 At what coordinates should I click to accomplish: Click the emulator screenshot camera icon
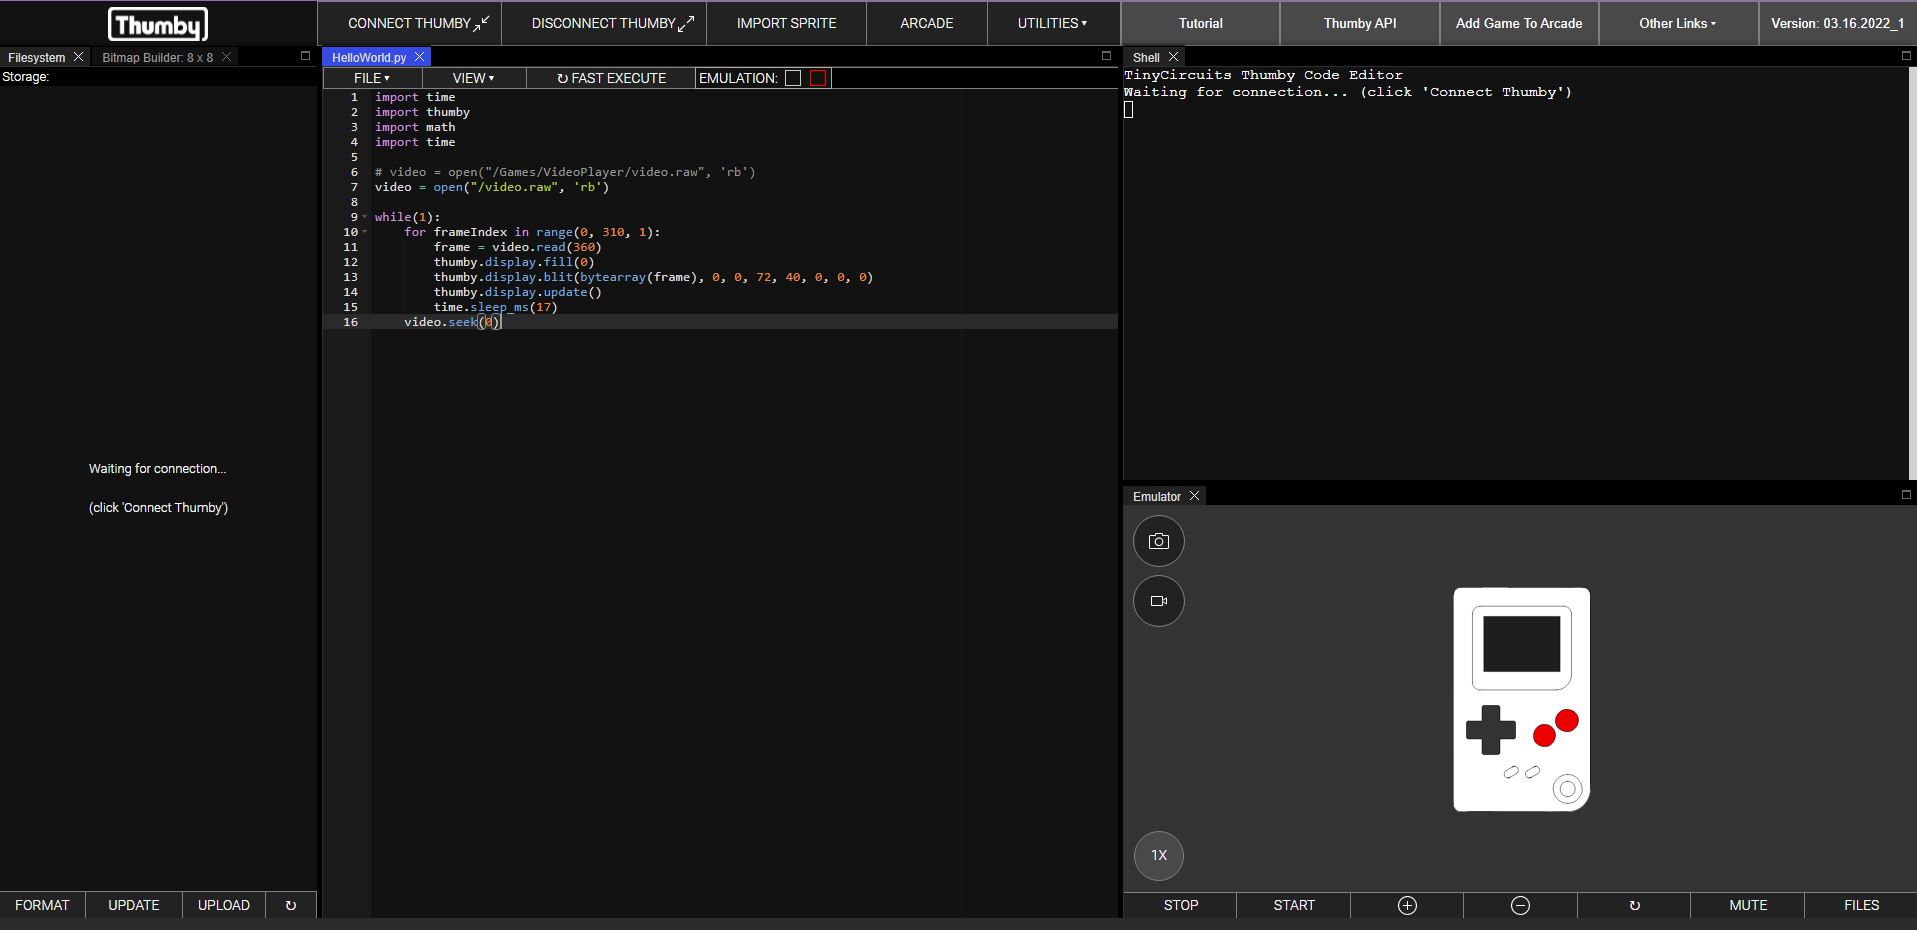pos(1158,541)
